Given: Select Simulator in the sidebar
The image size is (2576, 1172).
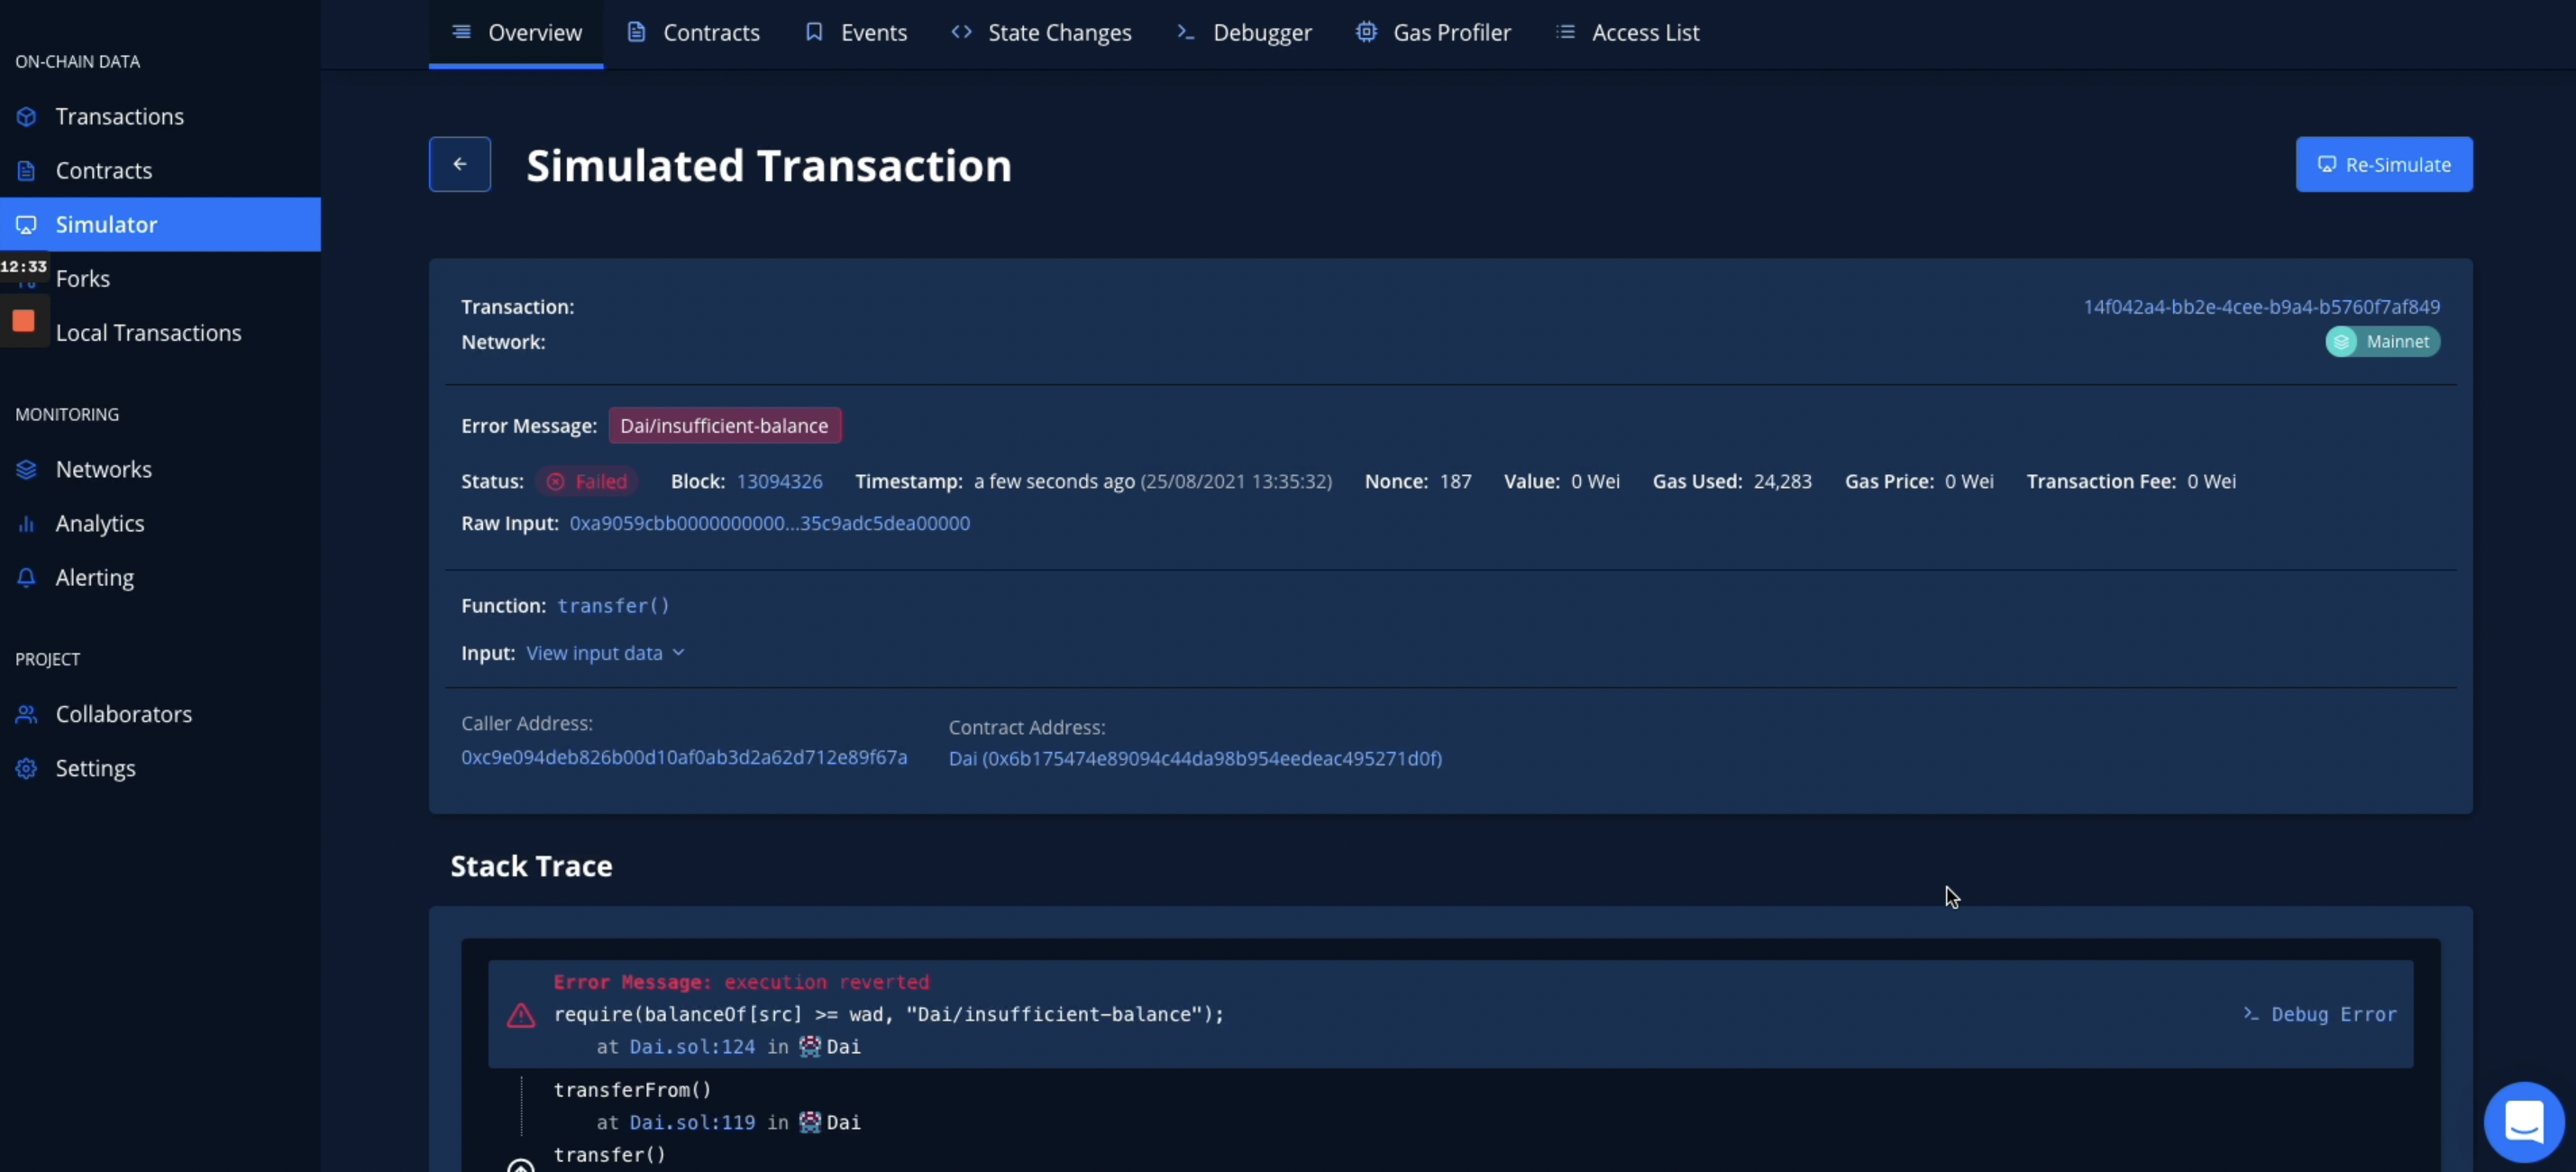Looking at the screenshot, I should pos(160,225).
